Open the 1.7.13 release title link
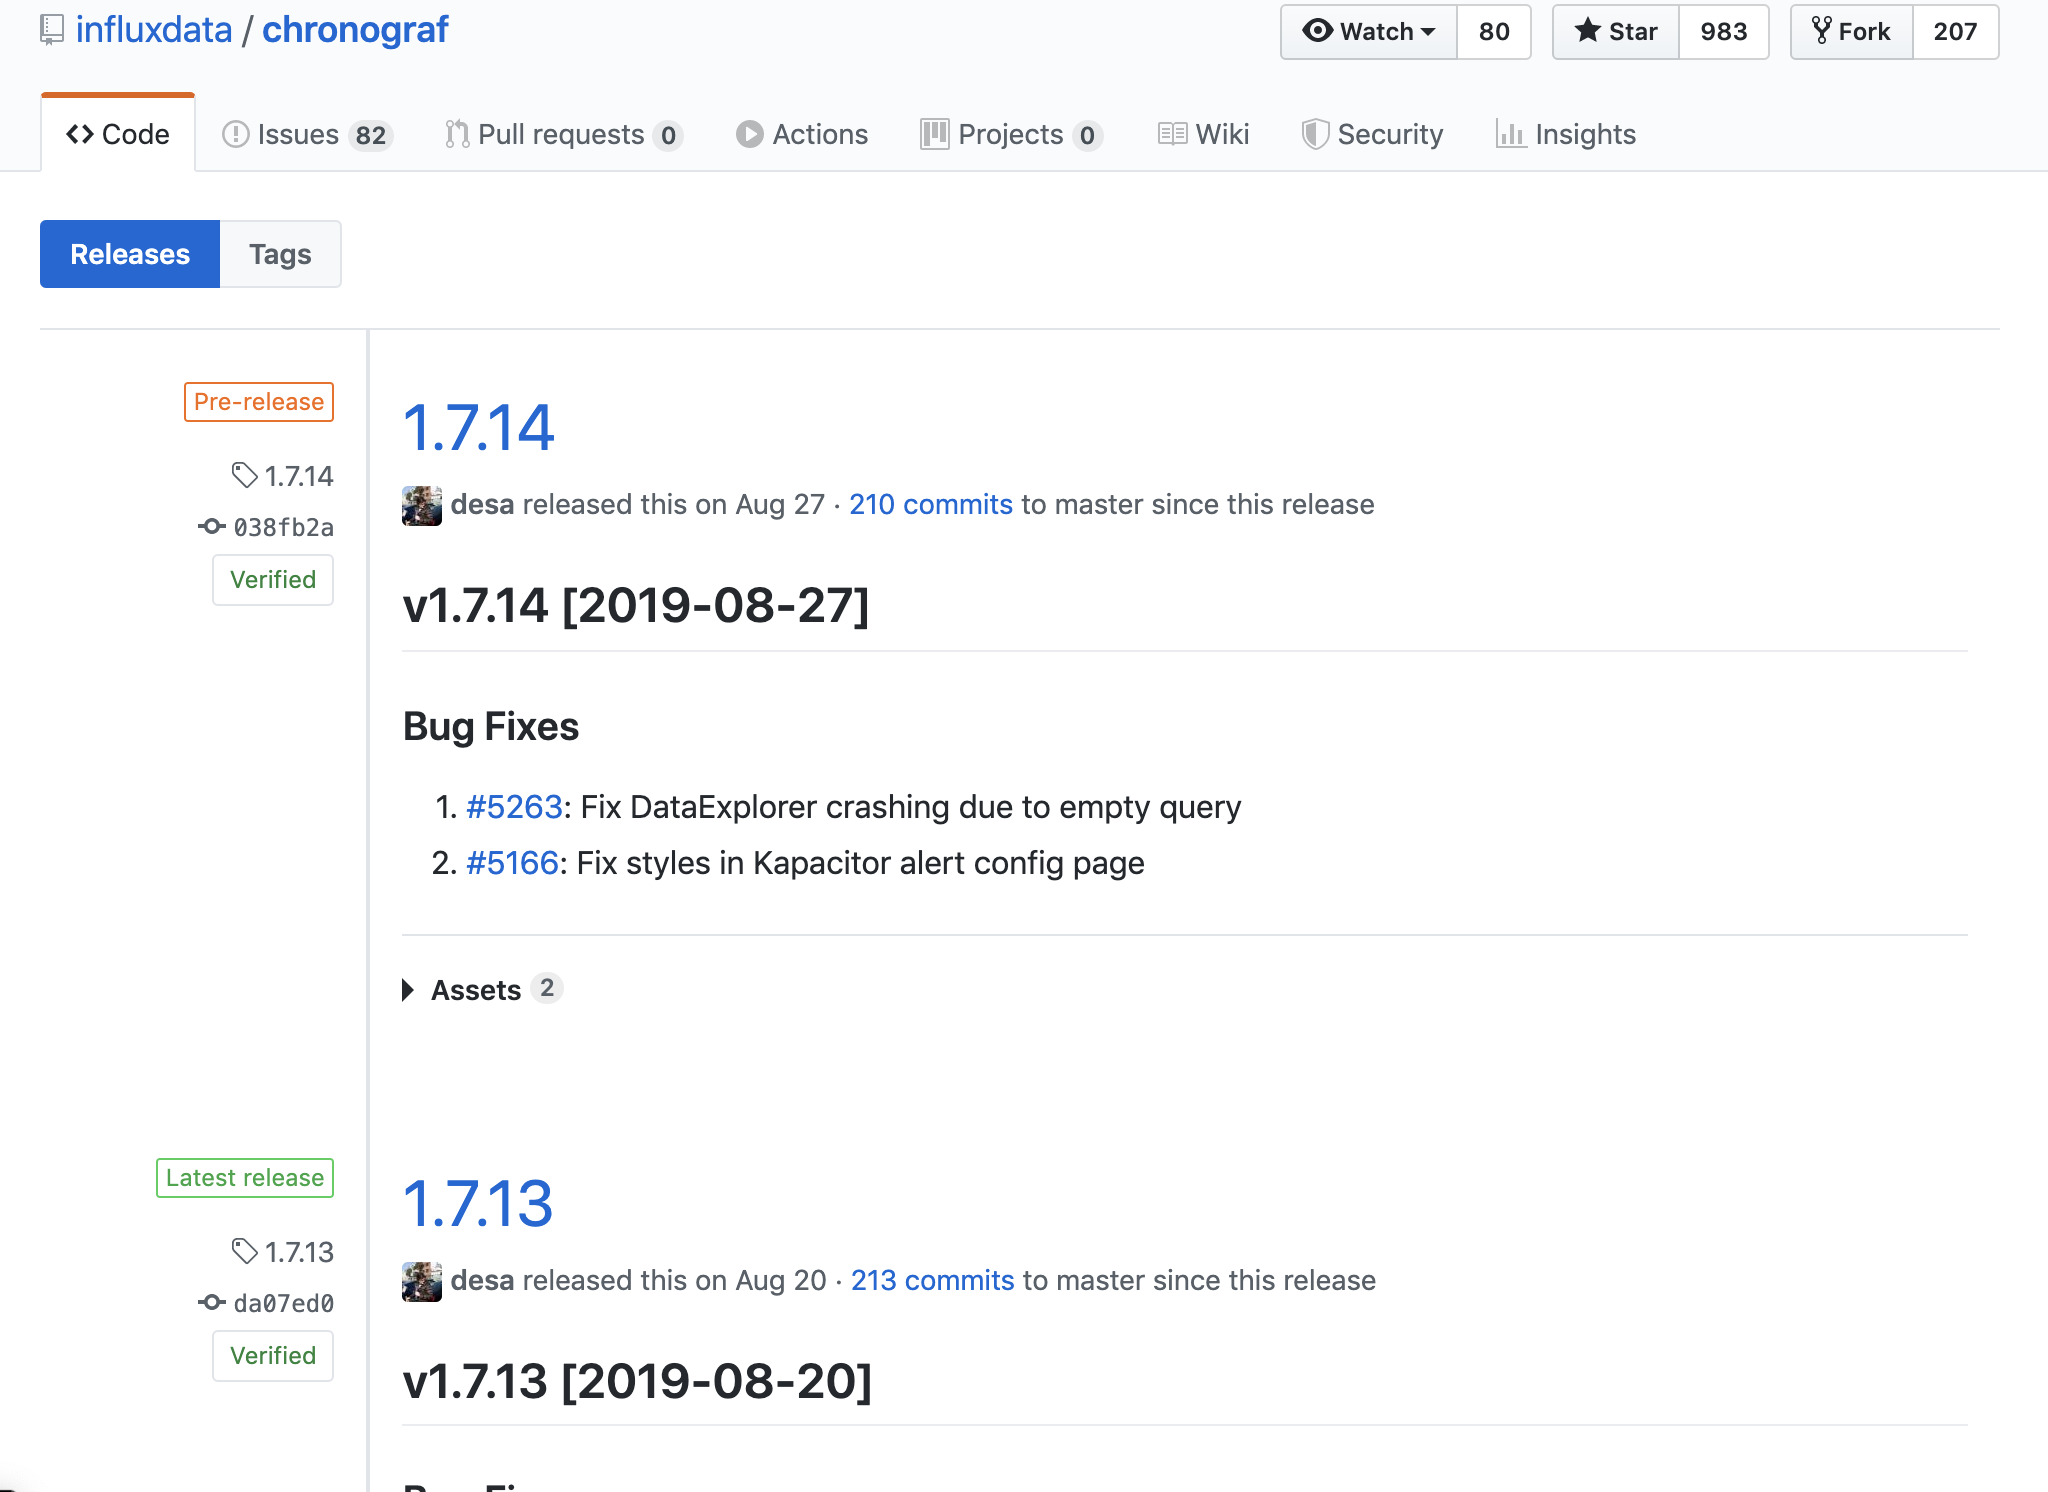This screenshot has width=2048, height=1492. 477,1203
